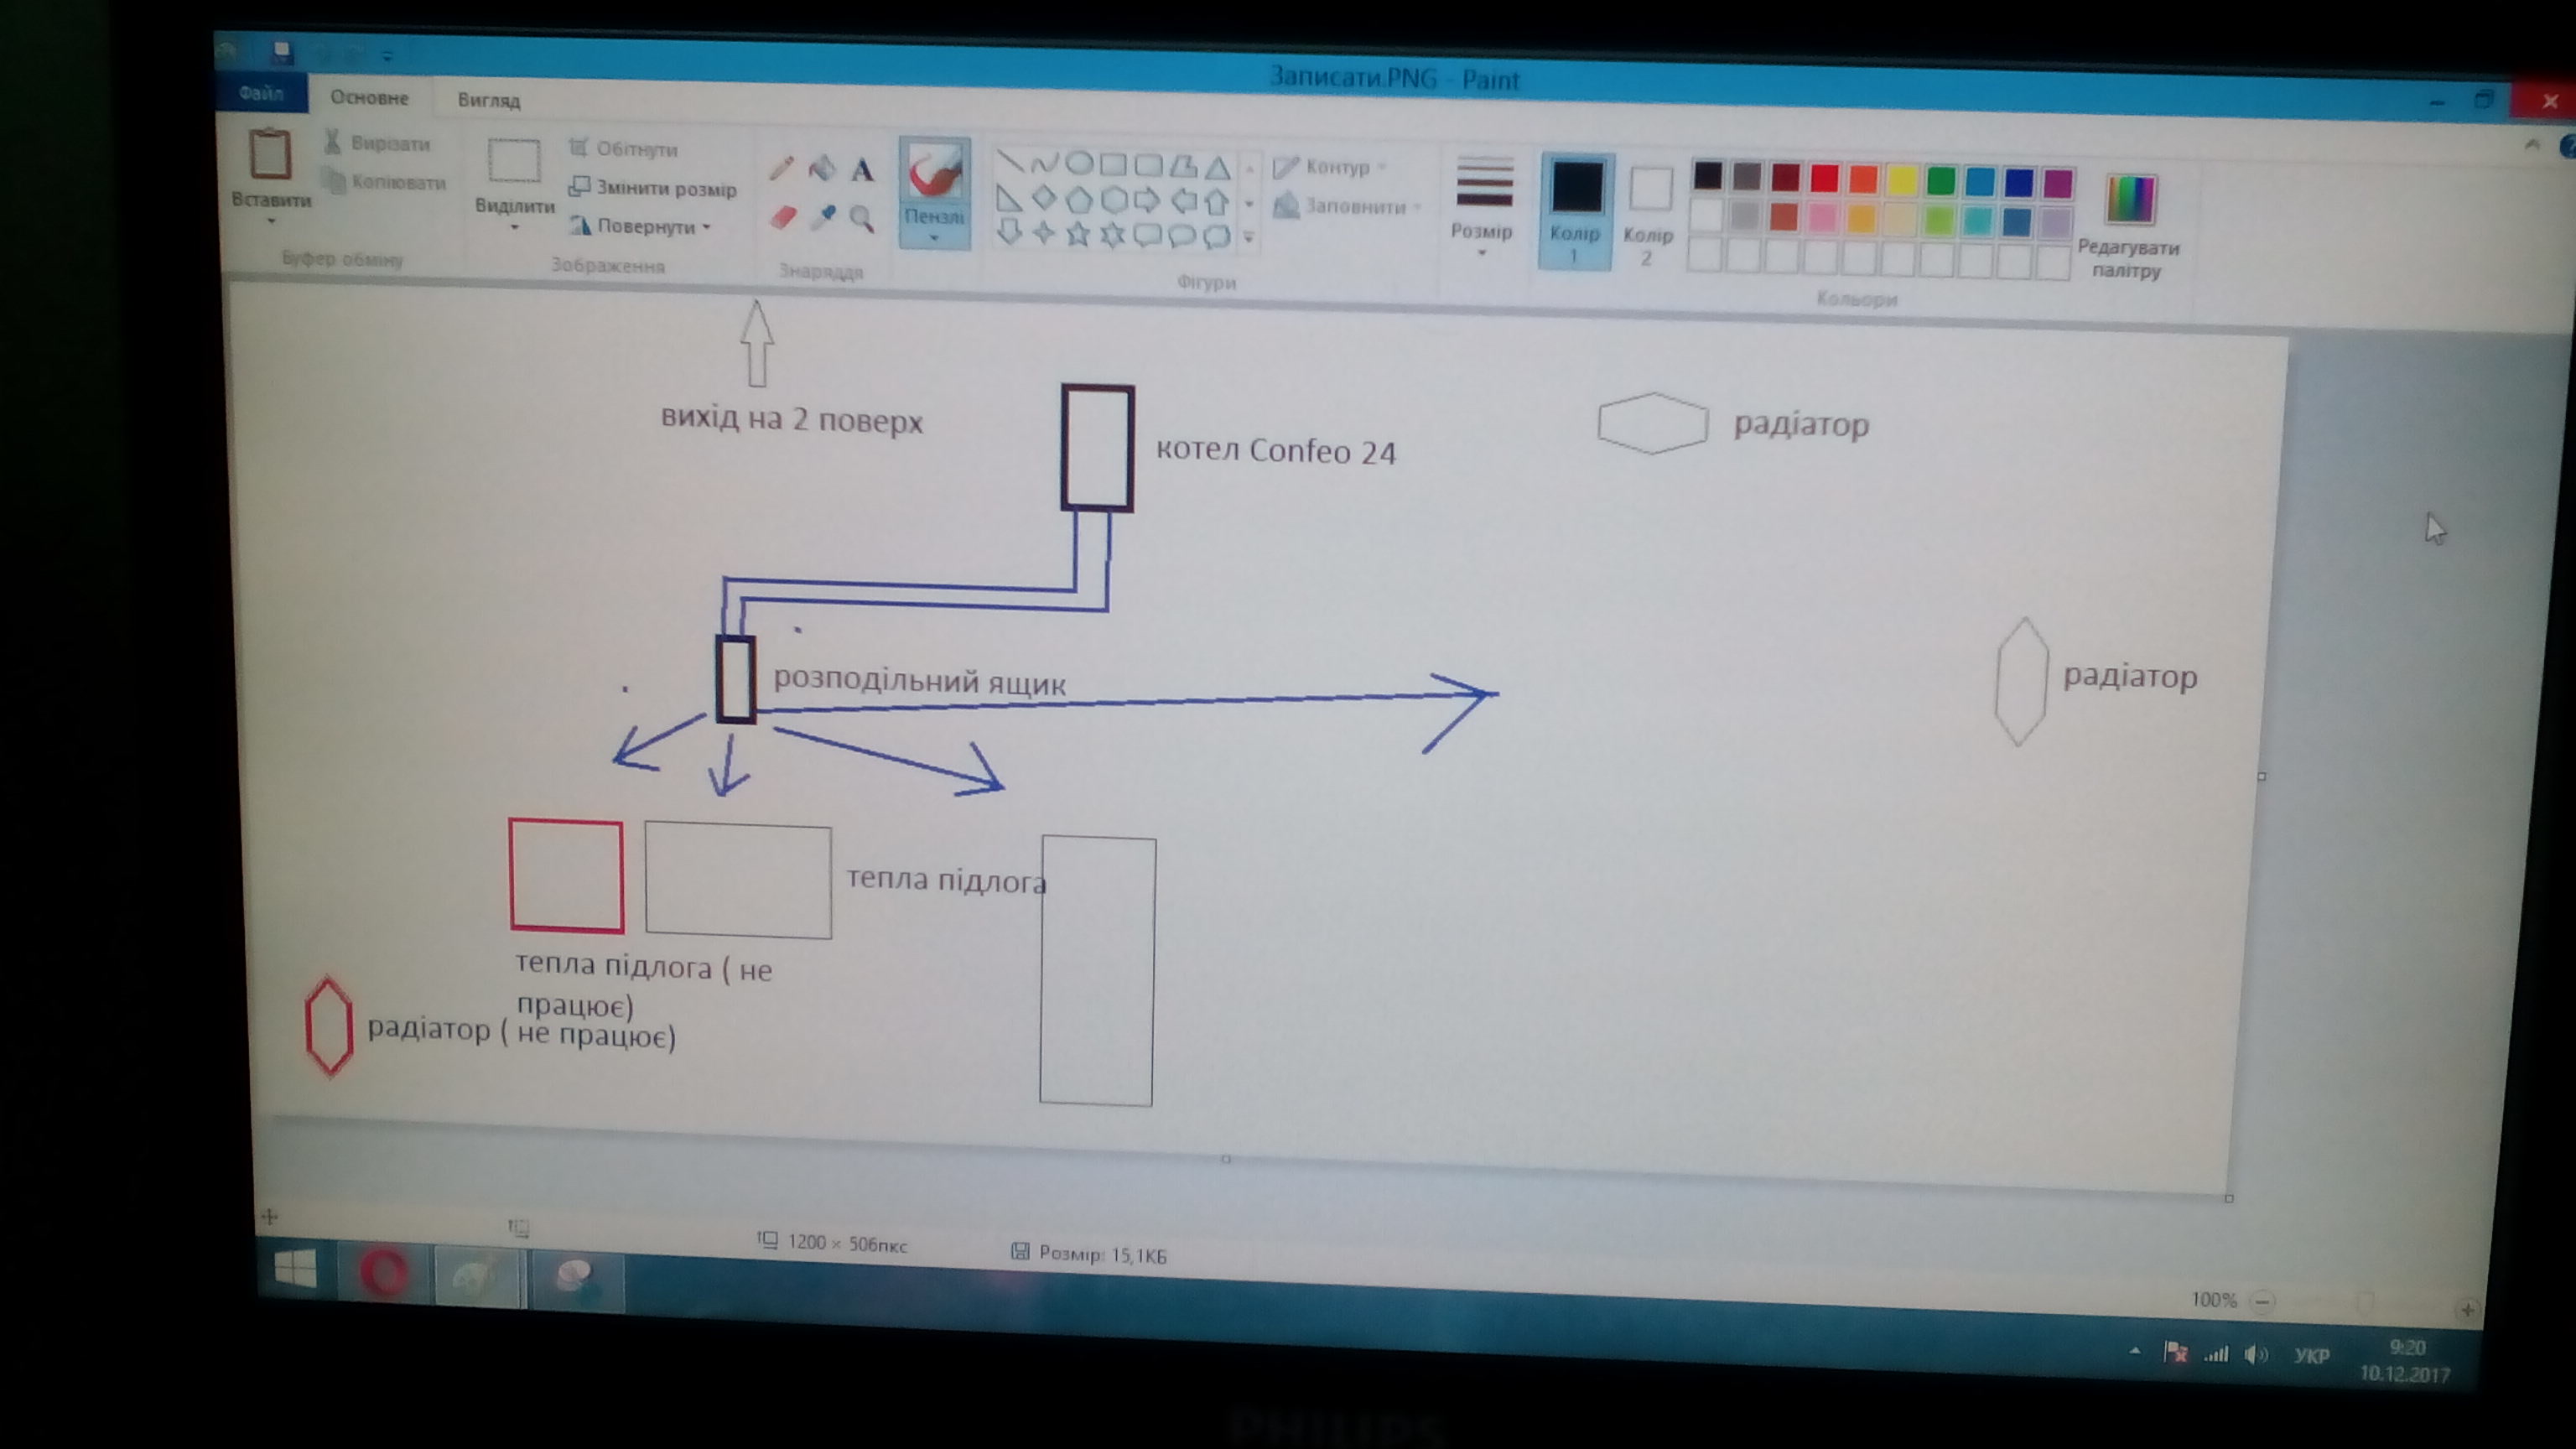Open the Пензлі brush types dropdown arrow
This screenshot has height=1449, width=2576.
click(934, 238)
